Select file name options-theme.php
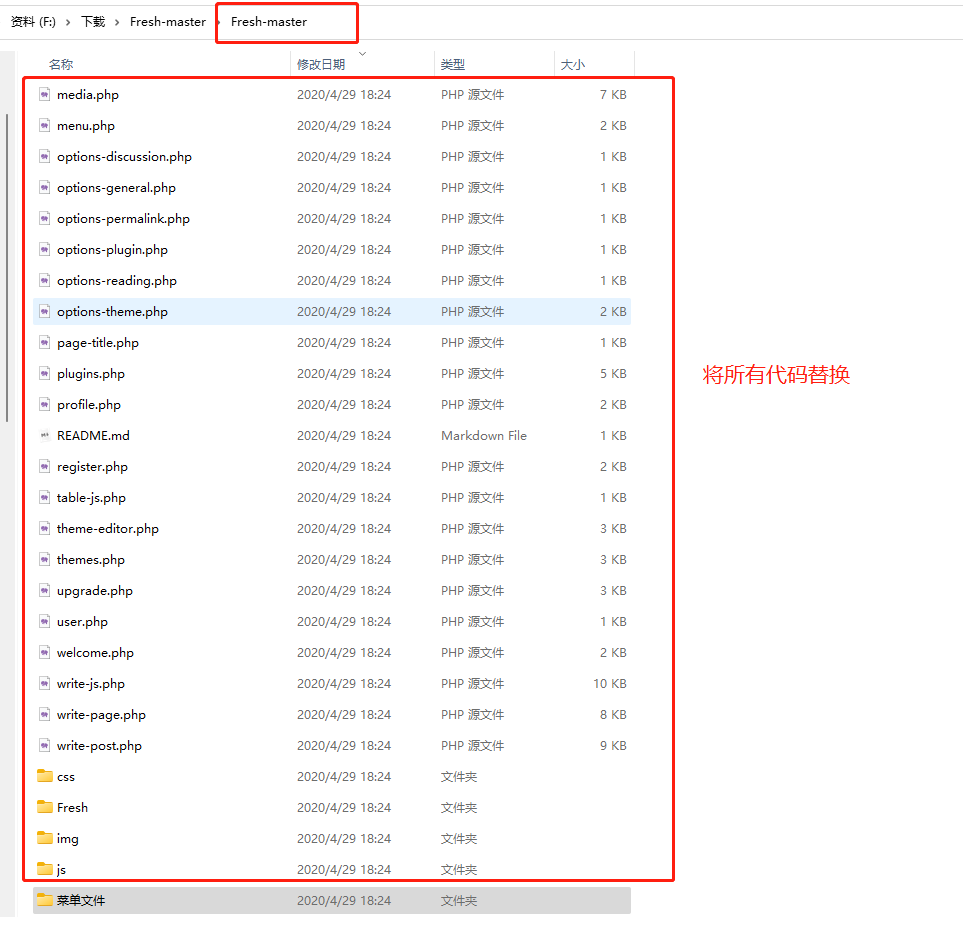 pyautogui.click(x=112, y=312)
